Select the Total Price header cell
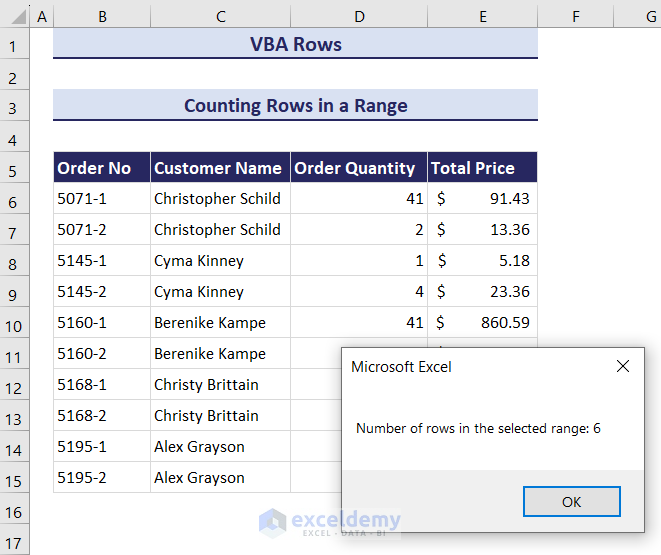 (483, 168)
